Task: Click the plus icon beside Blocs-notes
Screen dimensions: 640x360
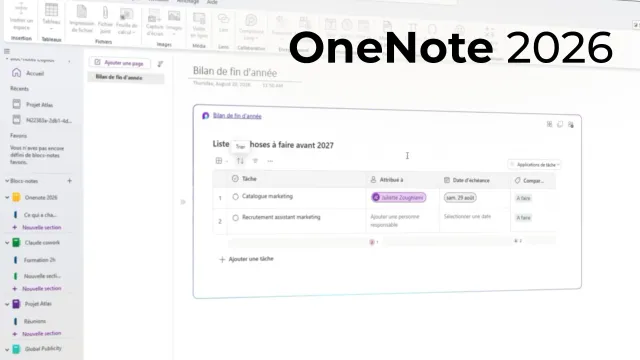Action: point(69,181)
